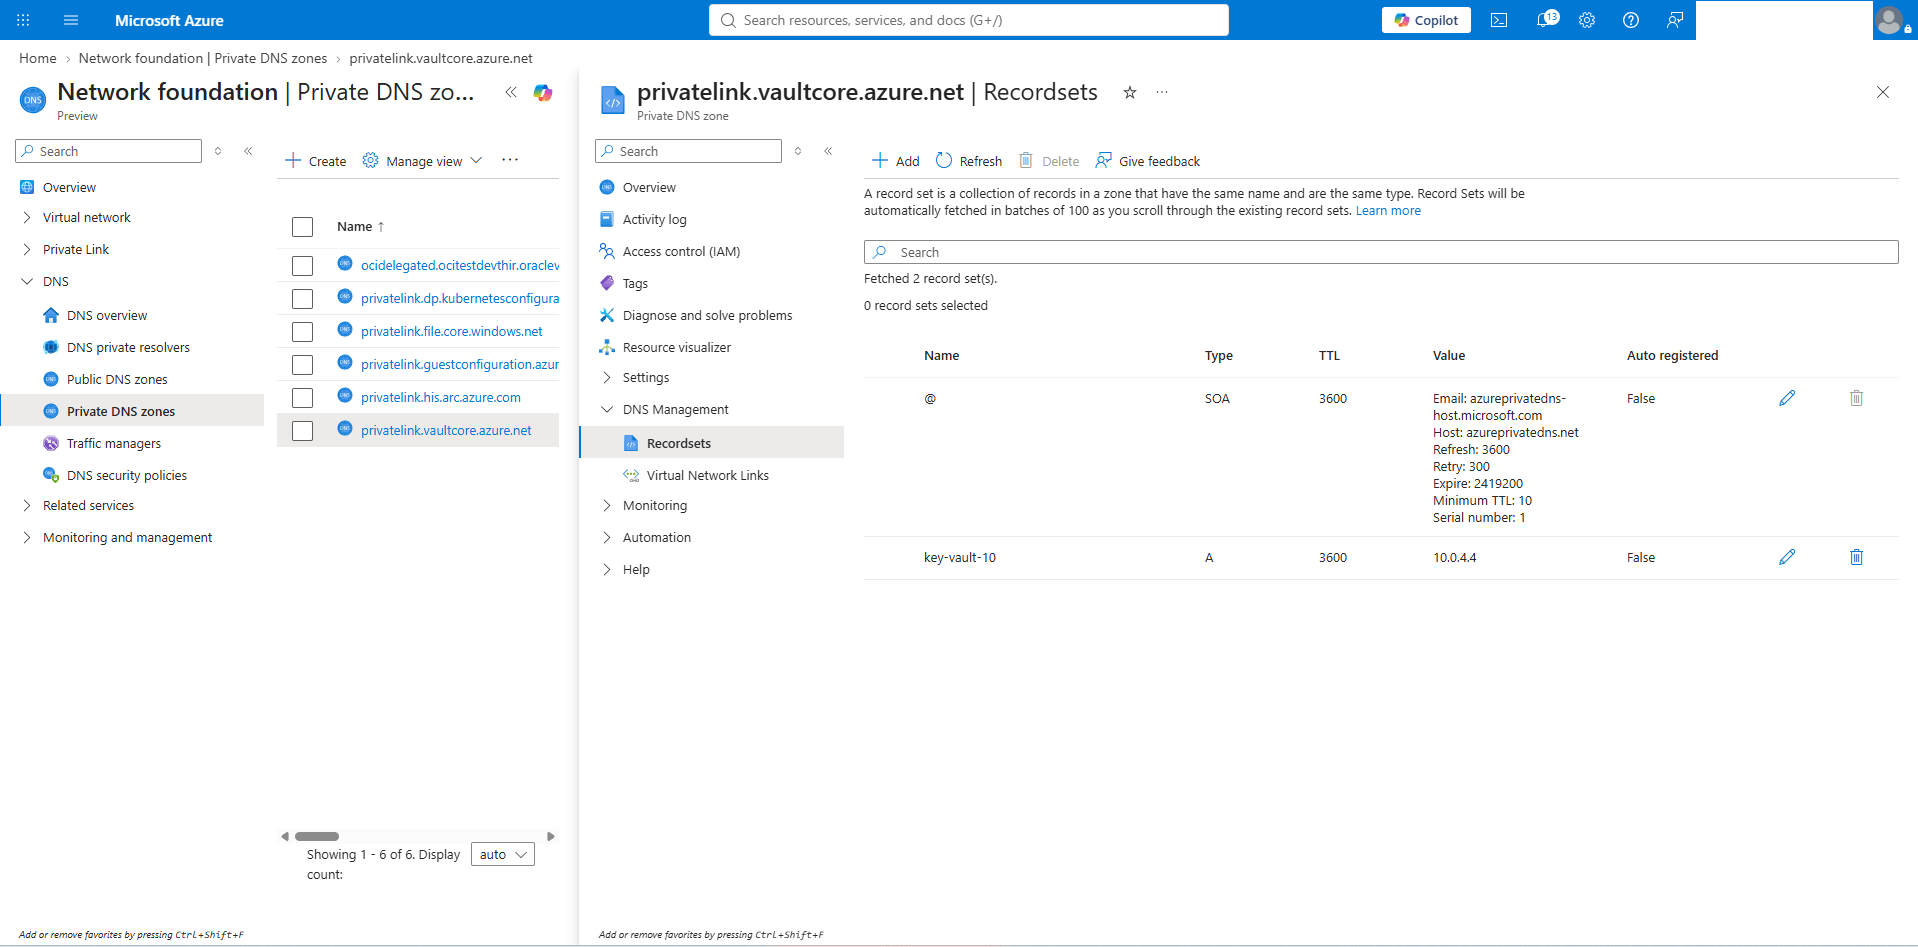Open DNS overview in left navigation

point(107,315)
